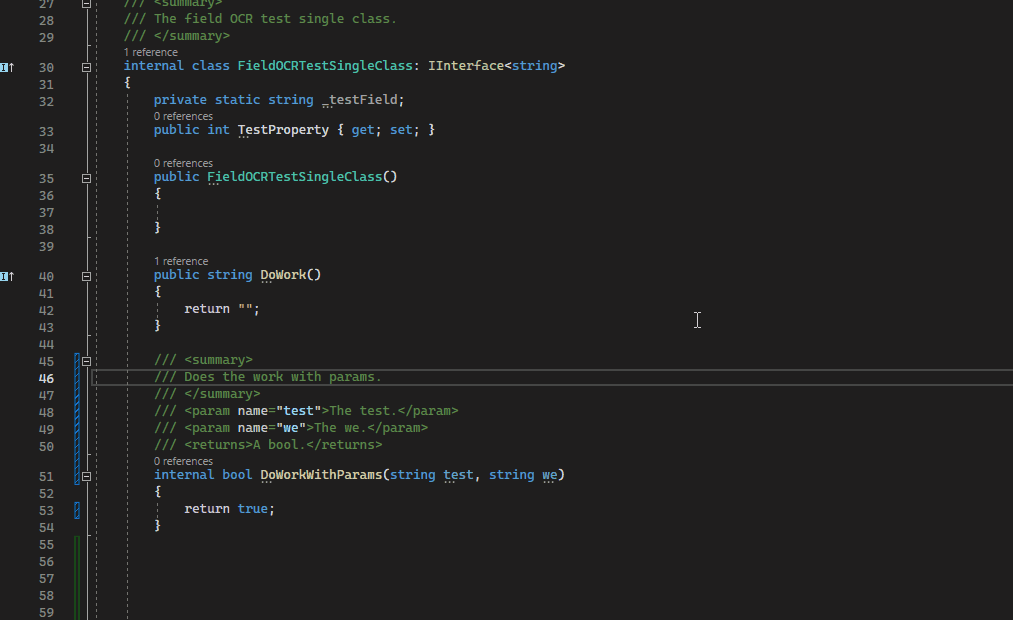
Task: Click the opening brace on line 31
Action: [127, 83]
